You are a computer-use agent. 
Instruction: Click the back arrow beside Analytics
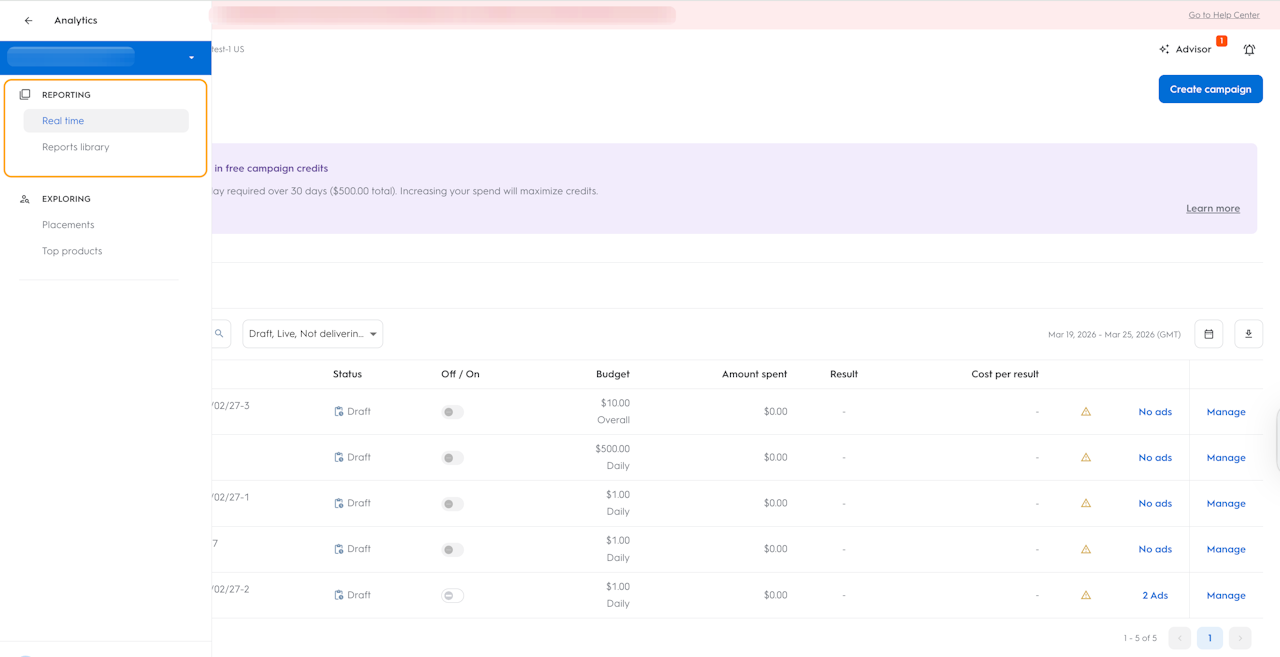[x=28, y=20]
